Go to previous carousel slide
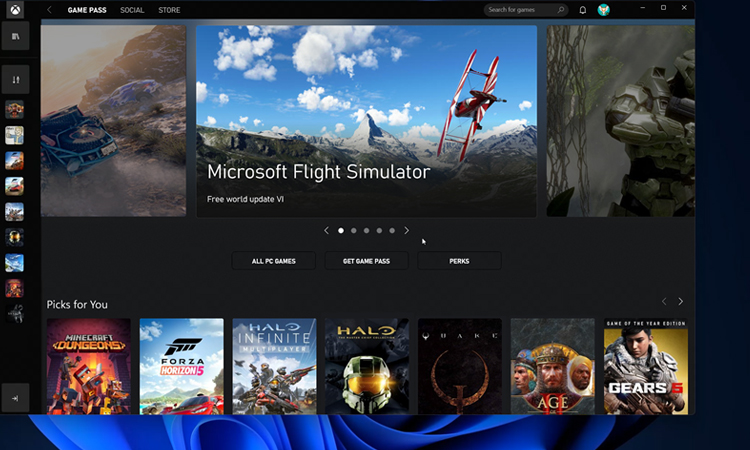The width and height of the screenshot is (750, 450). click(x=326, y=230)
